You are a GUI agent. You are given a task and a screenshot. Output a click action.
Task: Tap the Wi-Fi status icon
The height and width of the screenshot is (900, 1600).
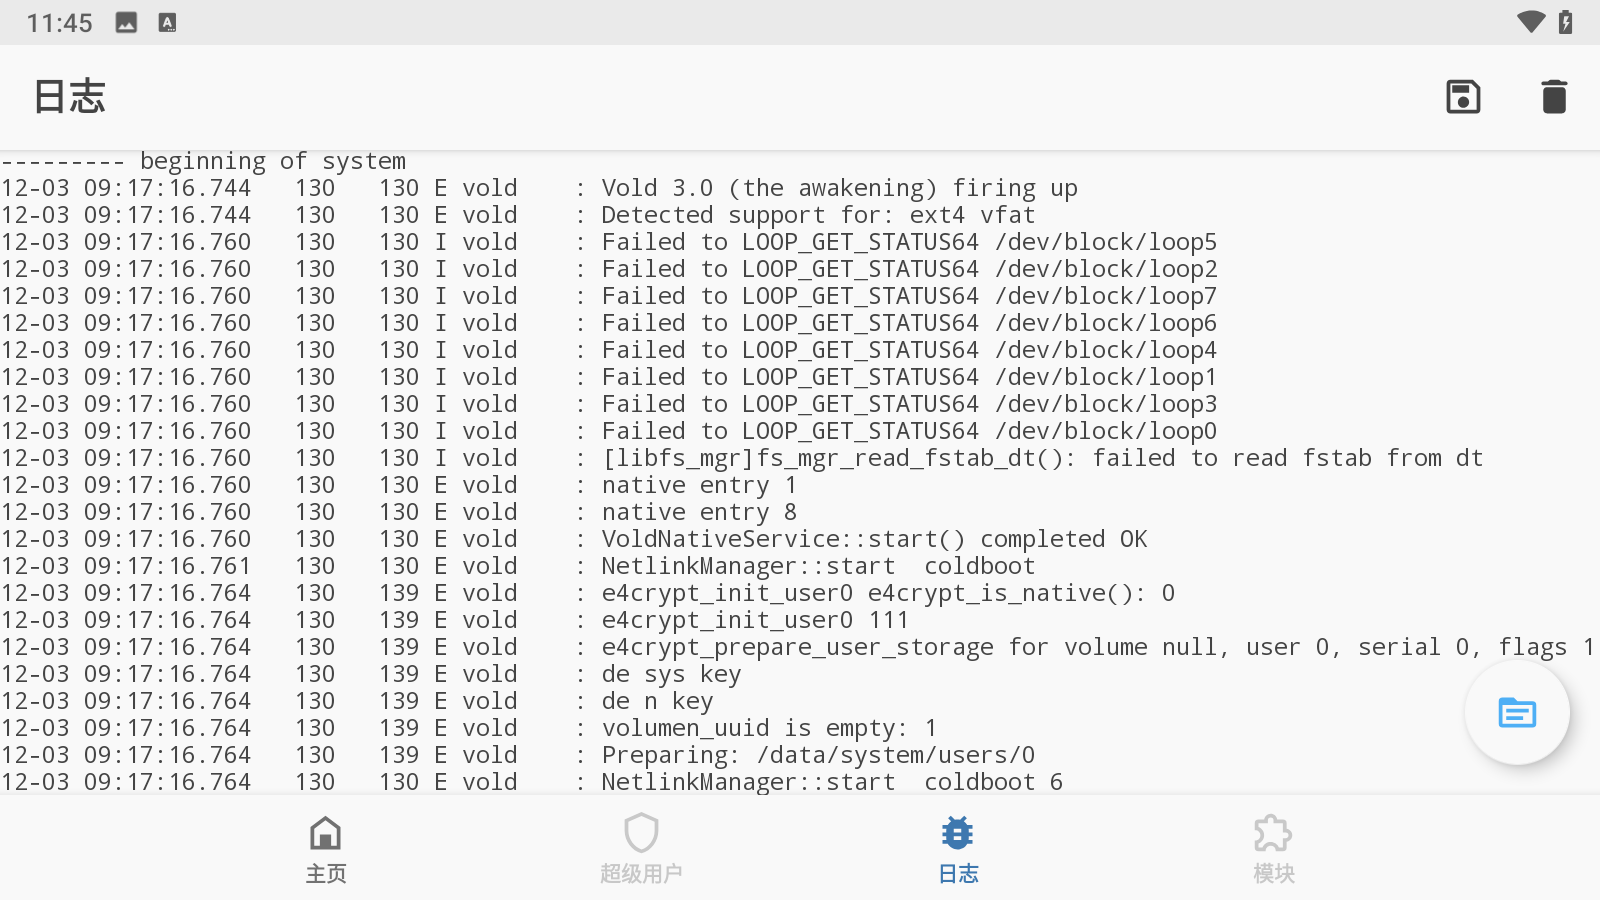[x=1530, y=22]
